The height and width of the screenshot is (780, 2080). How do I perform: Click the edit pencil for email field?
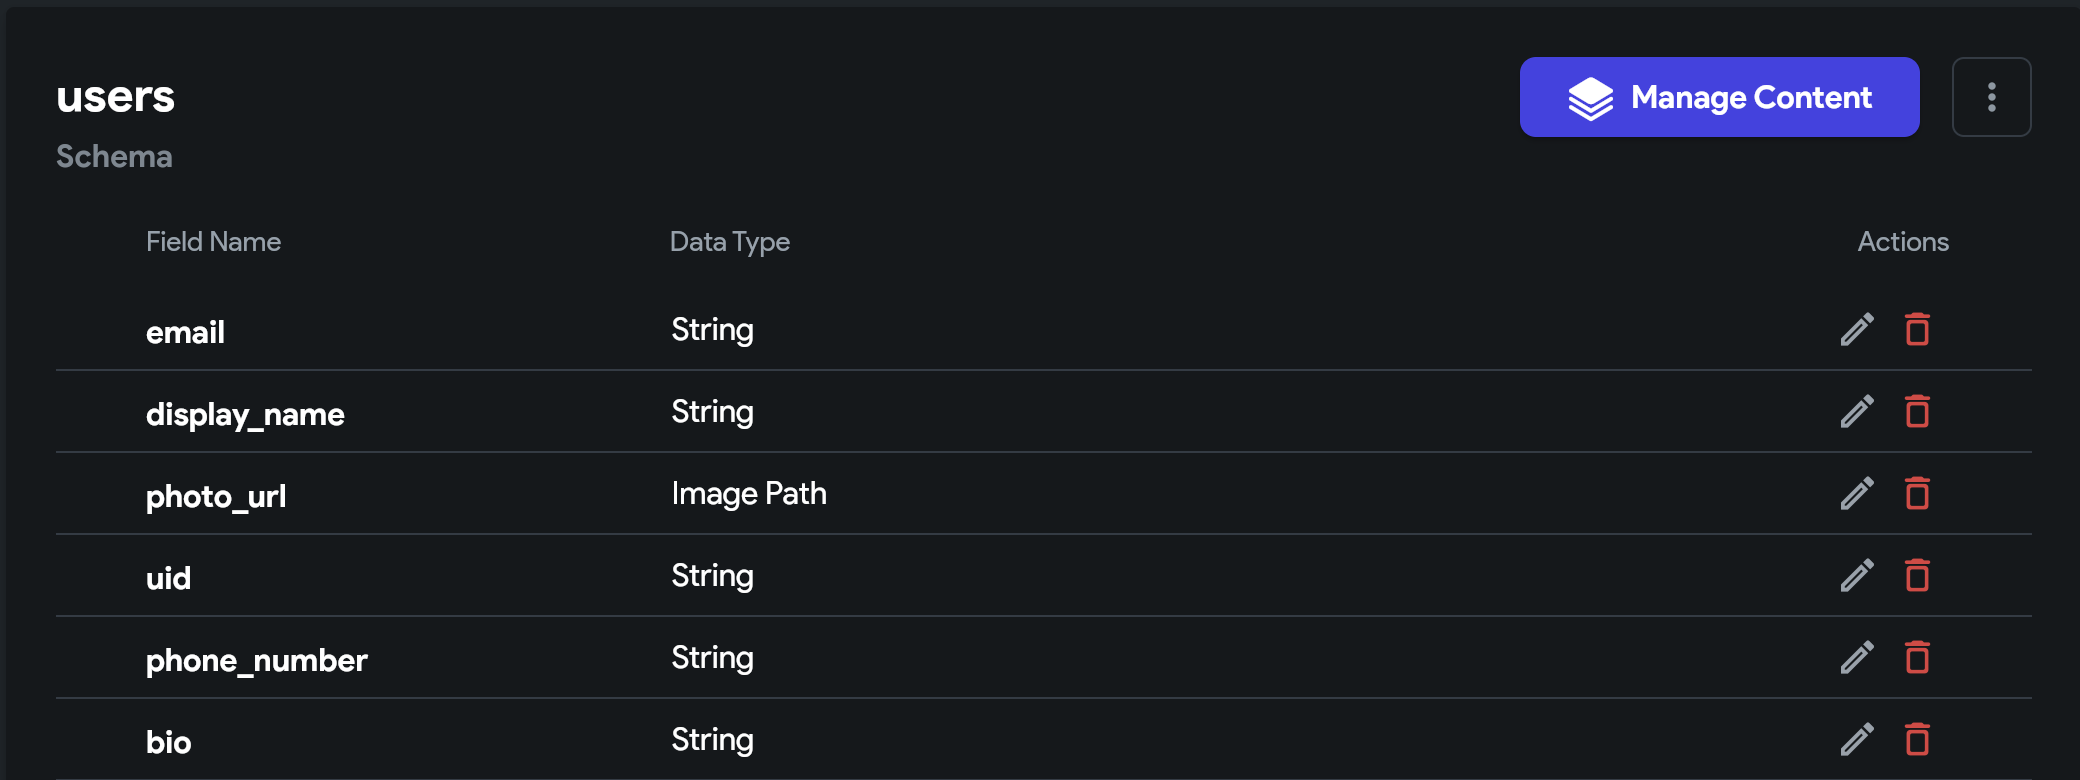(x=1857, y=329)
